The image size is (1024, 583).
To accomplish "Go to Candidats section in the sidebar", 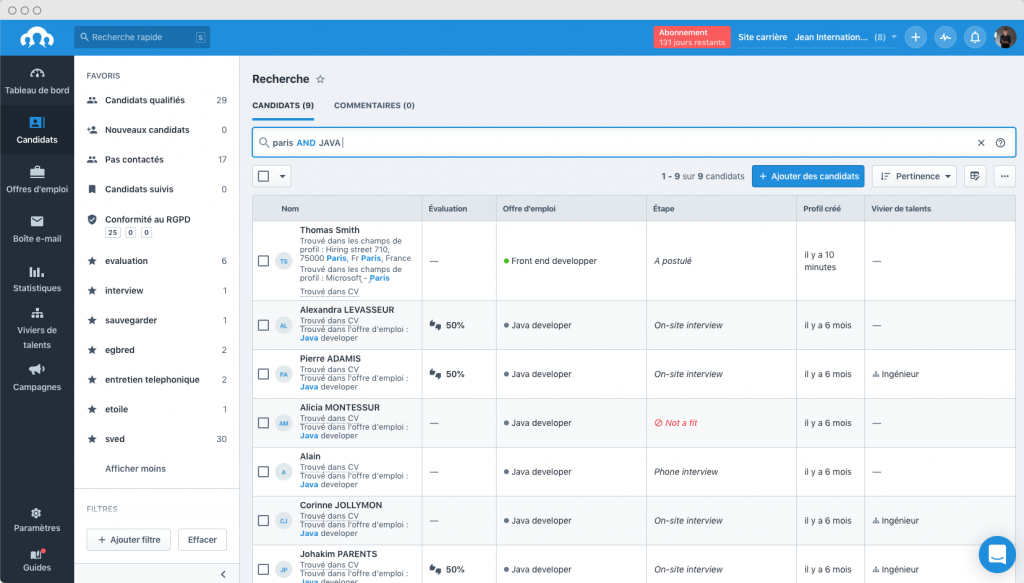I will coord(37,131).
